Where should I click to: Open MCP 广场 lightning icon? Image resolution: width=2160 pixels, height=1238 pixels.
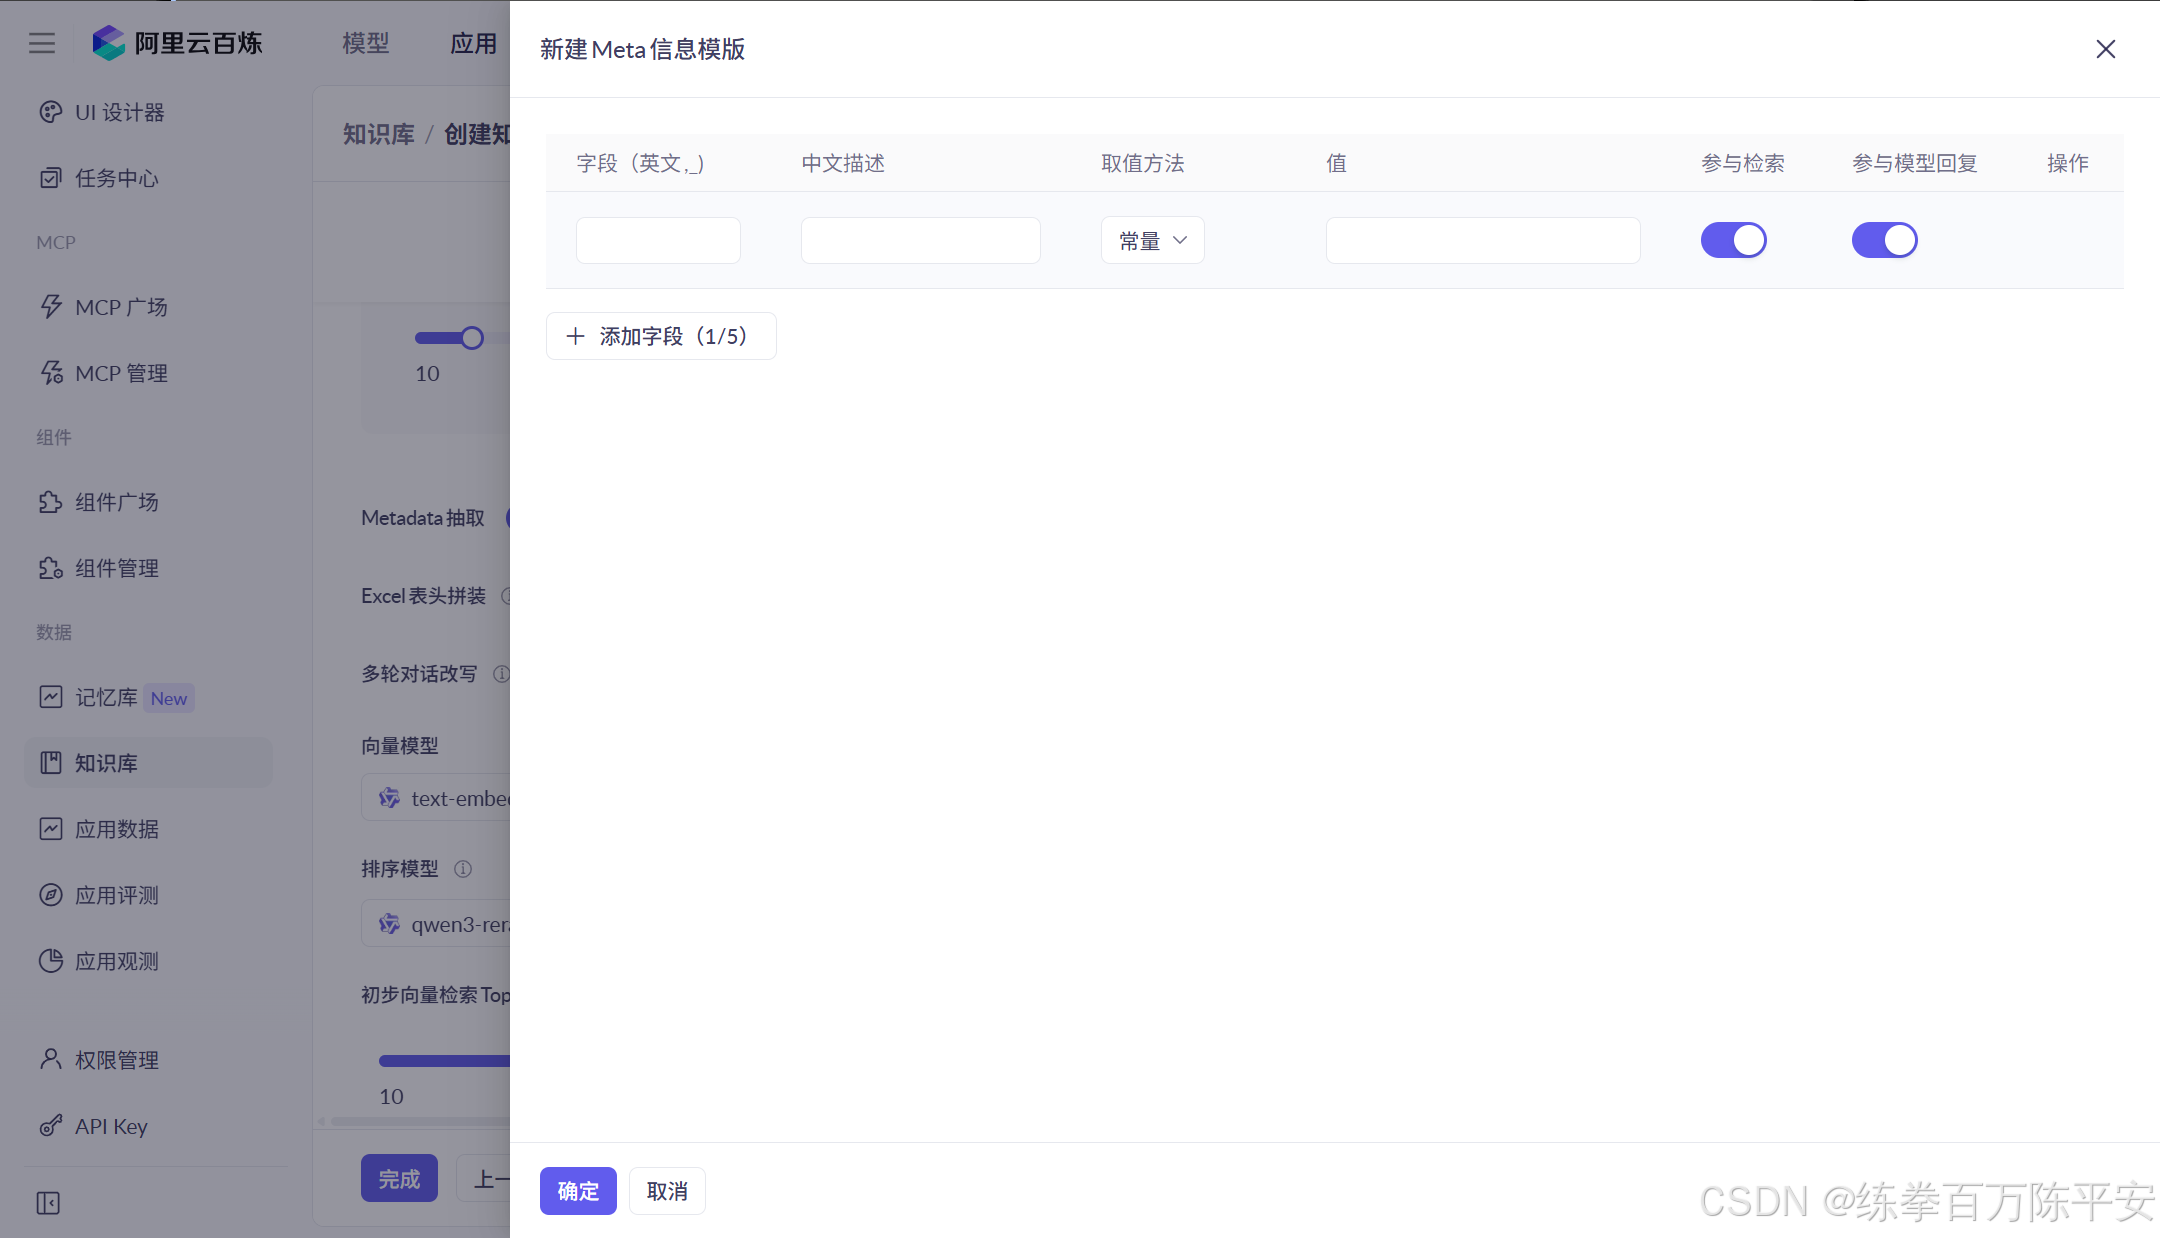point(50,307)
